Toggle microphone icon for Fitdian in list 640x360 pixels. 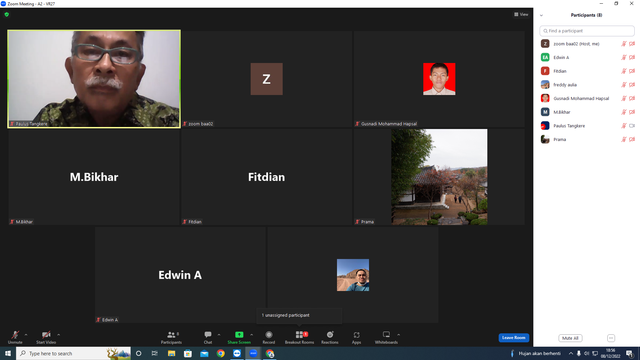pyautogui.click(x=624, y=71)
